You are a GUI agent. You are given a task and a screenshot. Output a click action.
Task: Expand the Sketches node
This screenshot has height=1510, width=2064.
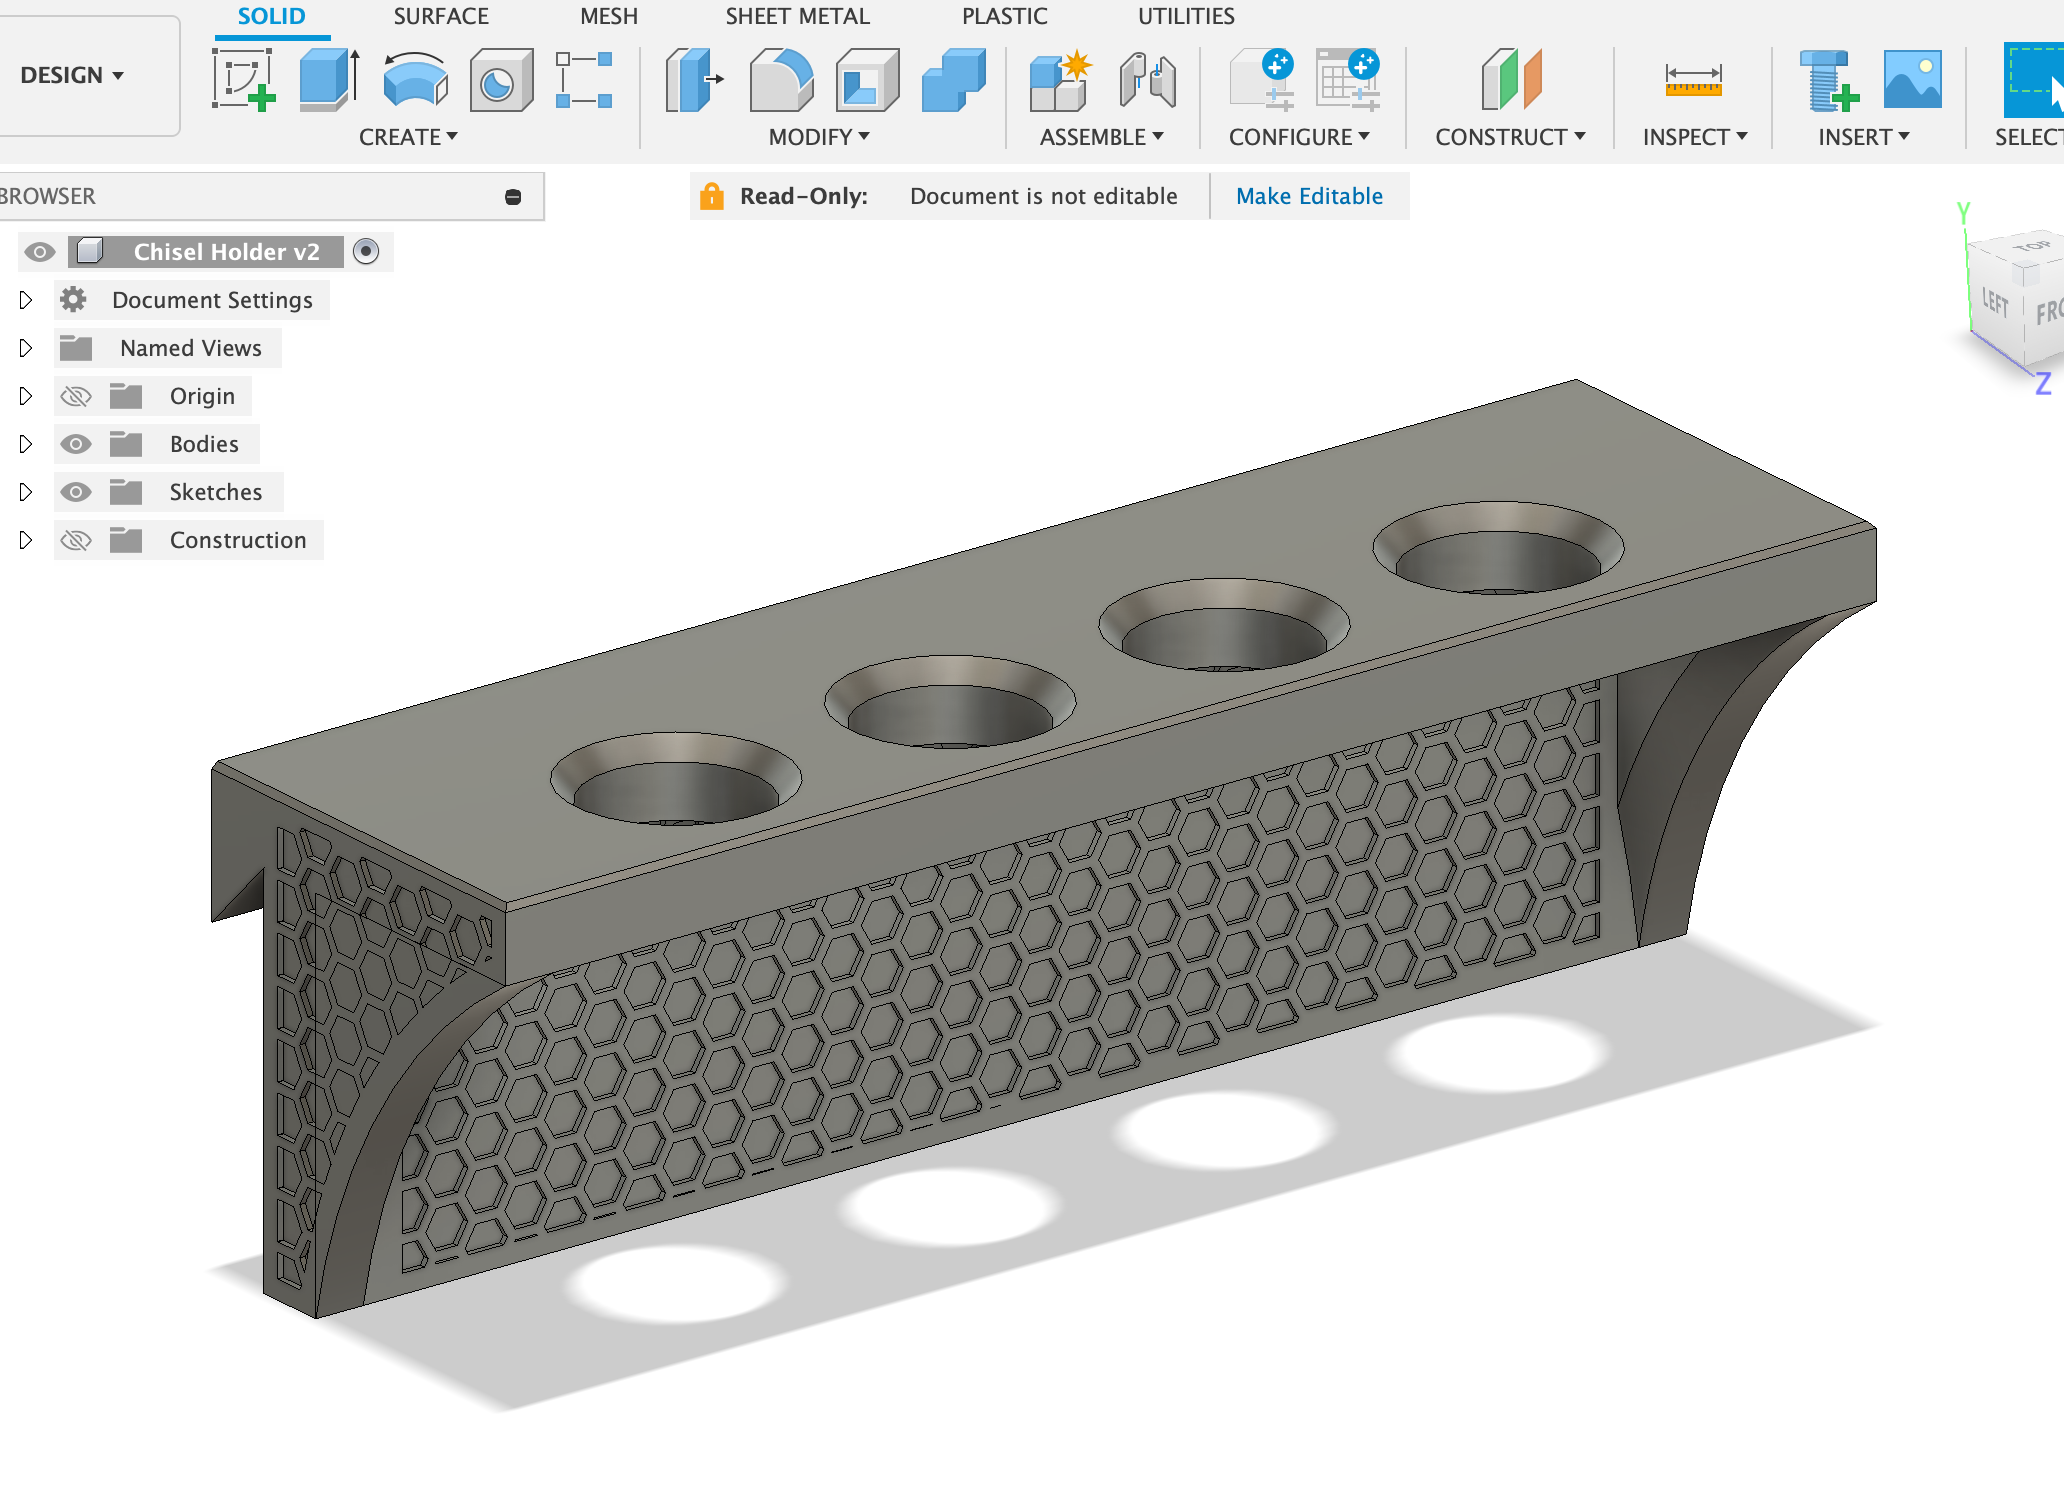pyautogui.click(x=26, y=492)
